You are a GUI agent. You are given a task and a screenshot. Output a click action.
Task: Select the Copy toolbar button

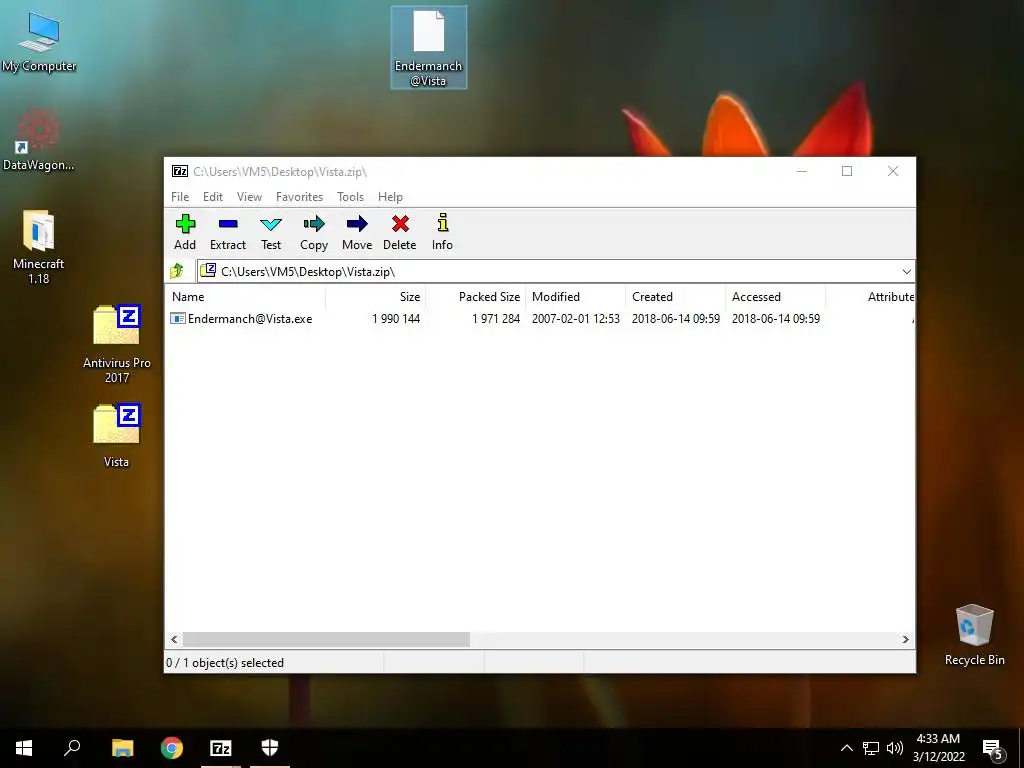[x=313, y=232]
